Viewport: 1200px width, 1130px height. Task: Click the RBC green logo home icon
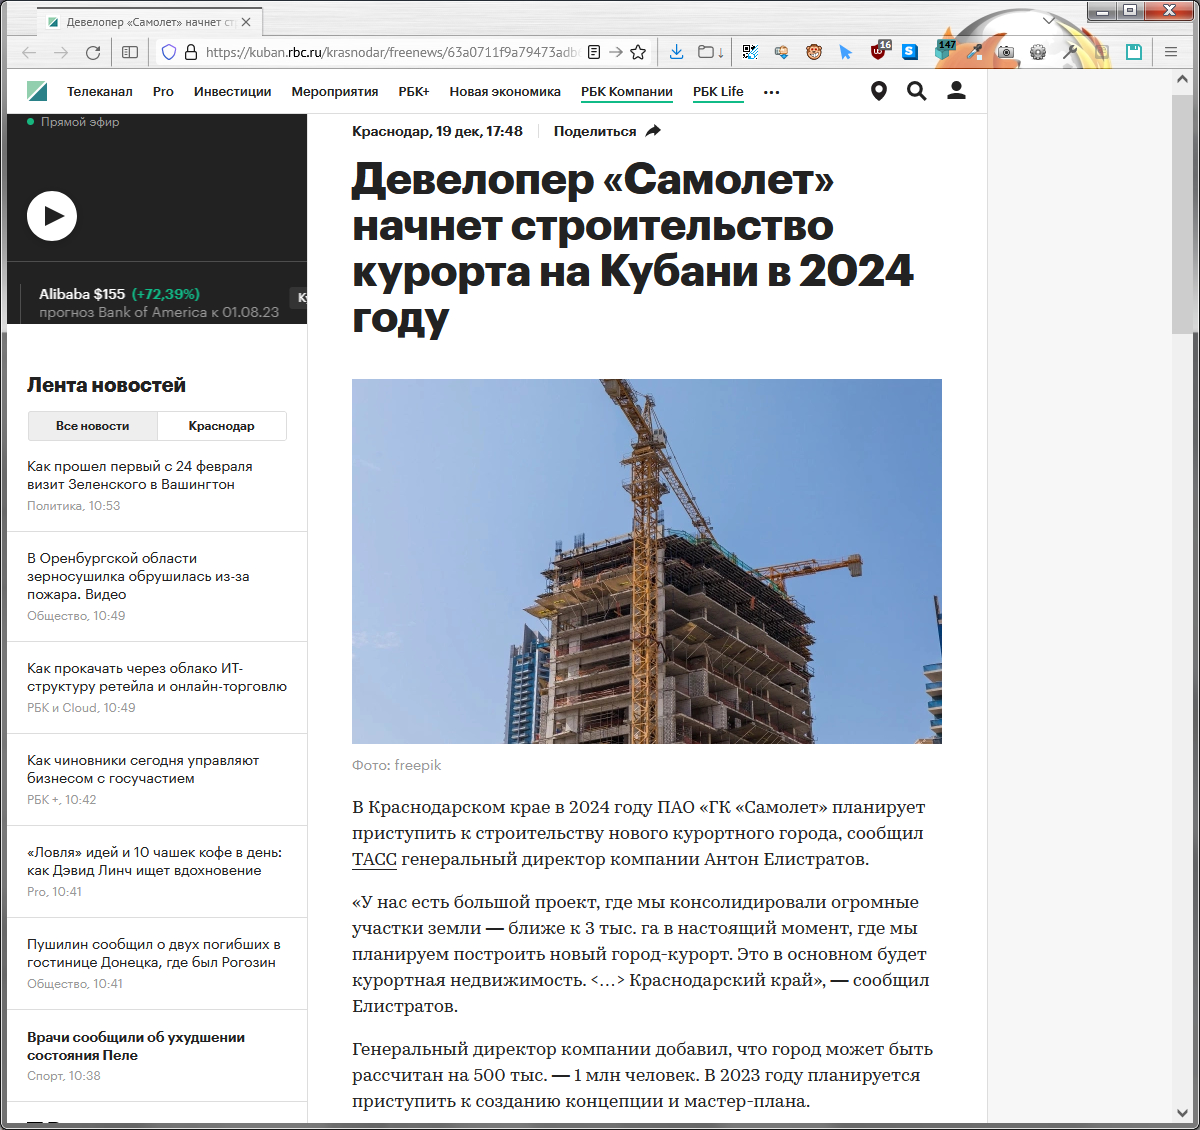[37, 91]
